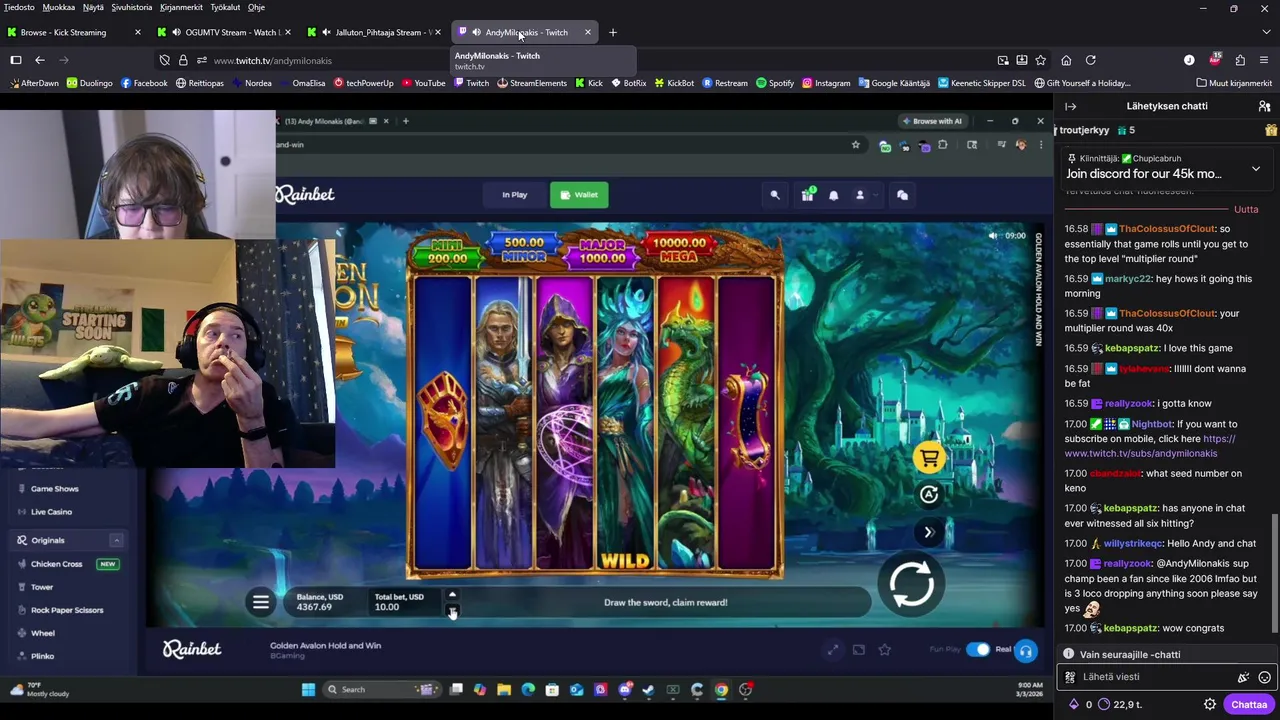Open Game Shows in sidebar
This screenshot has height=720, width=1280.
[54, 489]
